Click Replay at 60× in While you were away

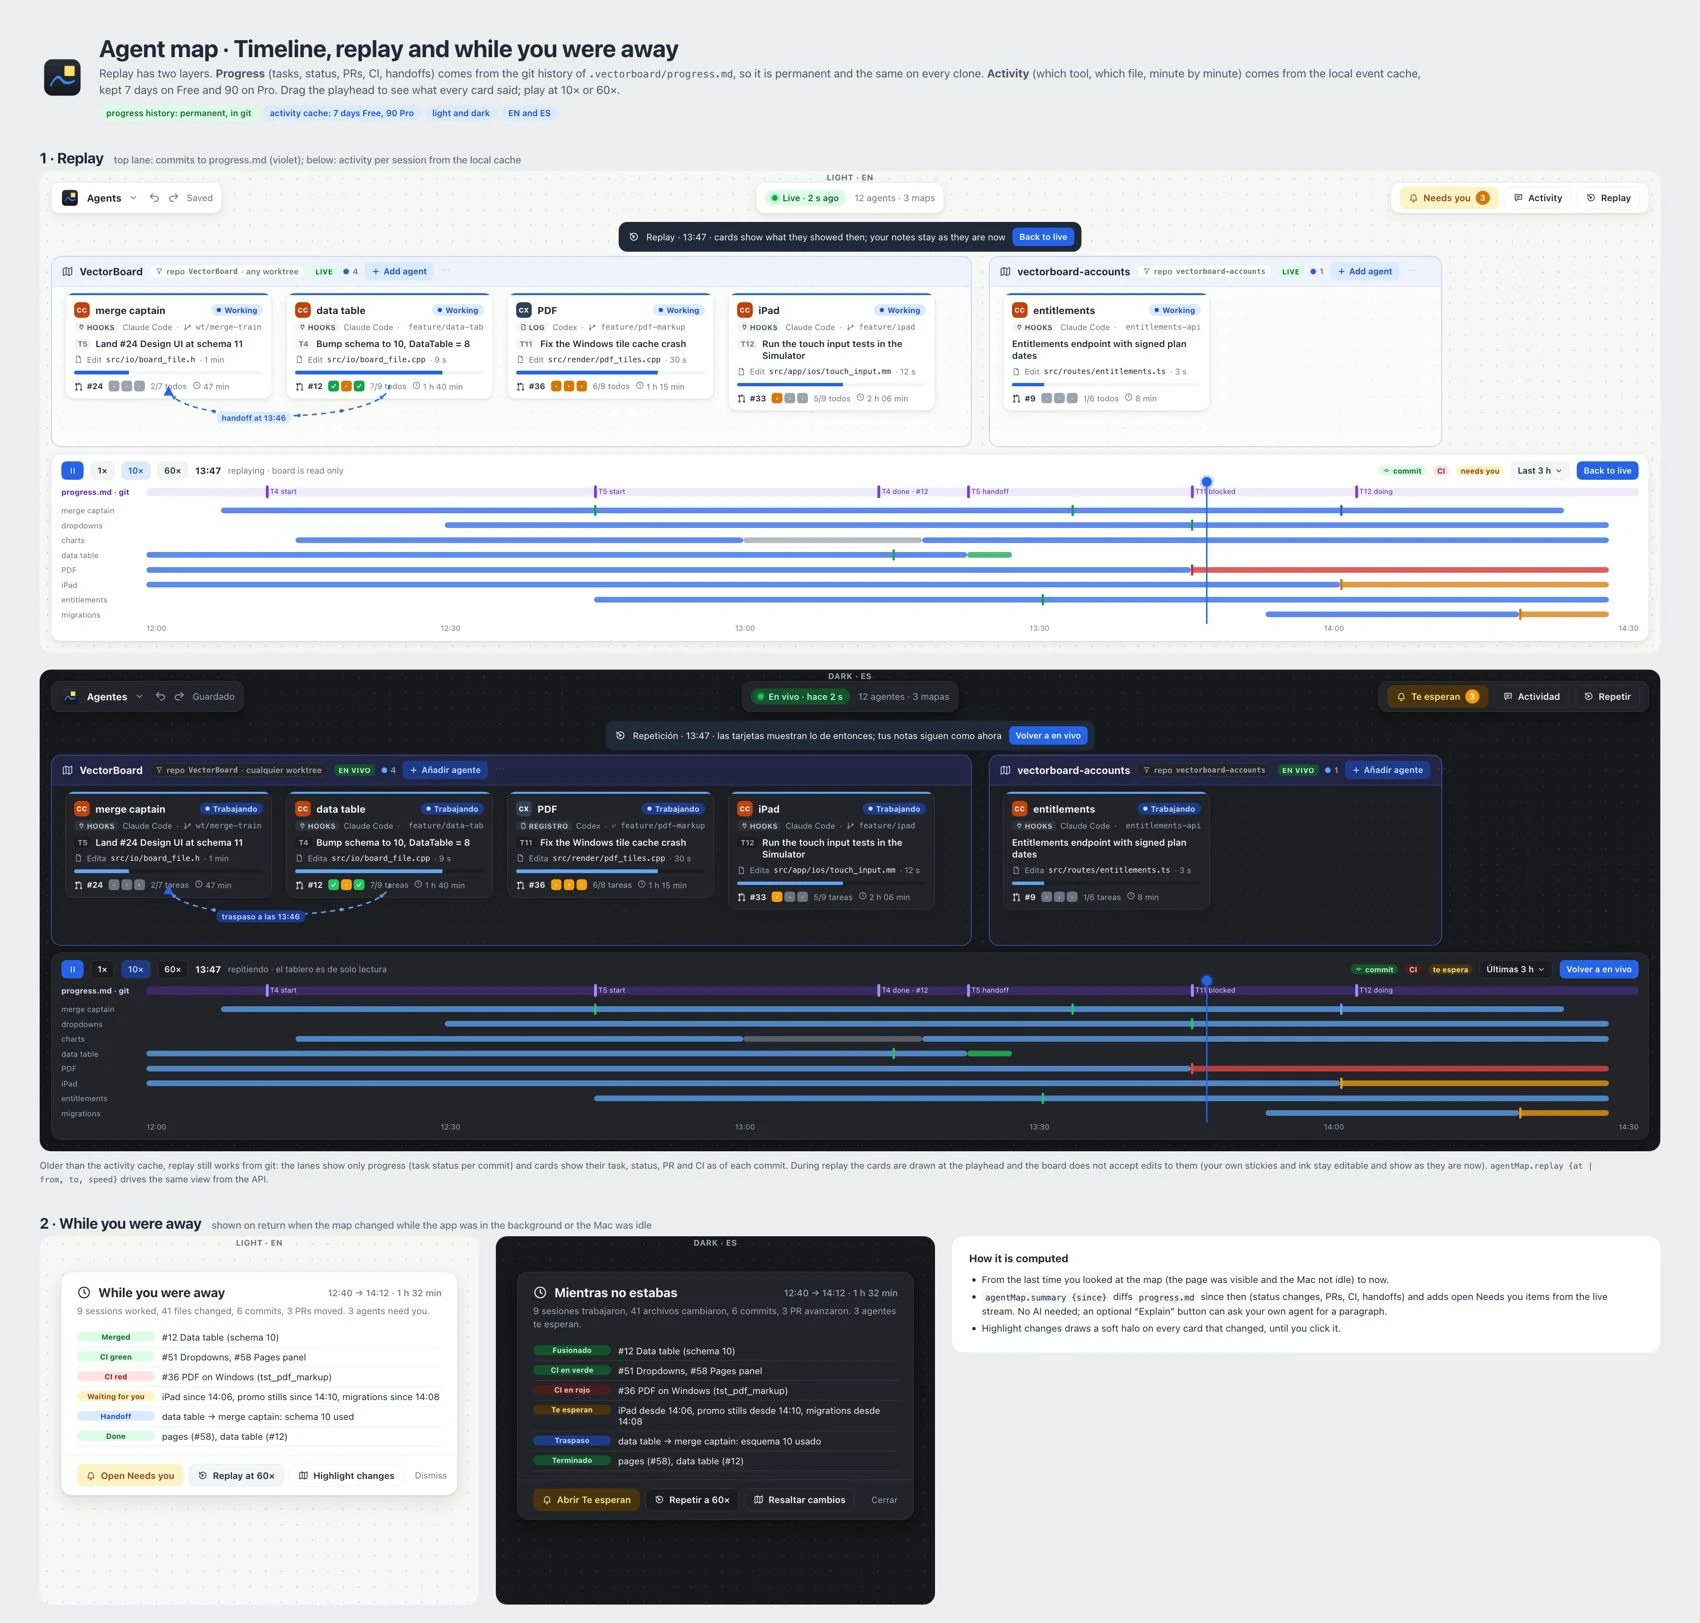237,1476
